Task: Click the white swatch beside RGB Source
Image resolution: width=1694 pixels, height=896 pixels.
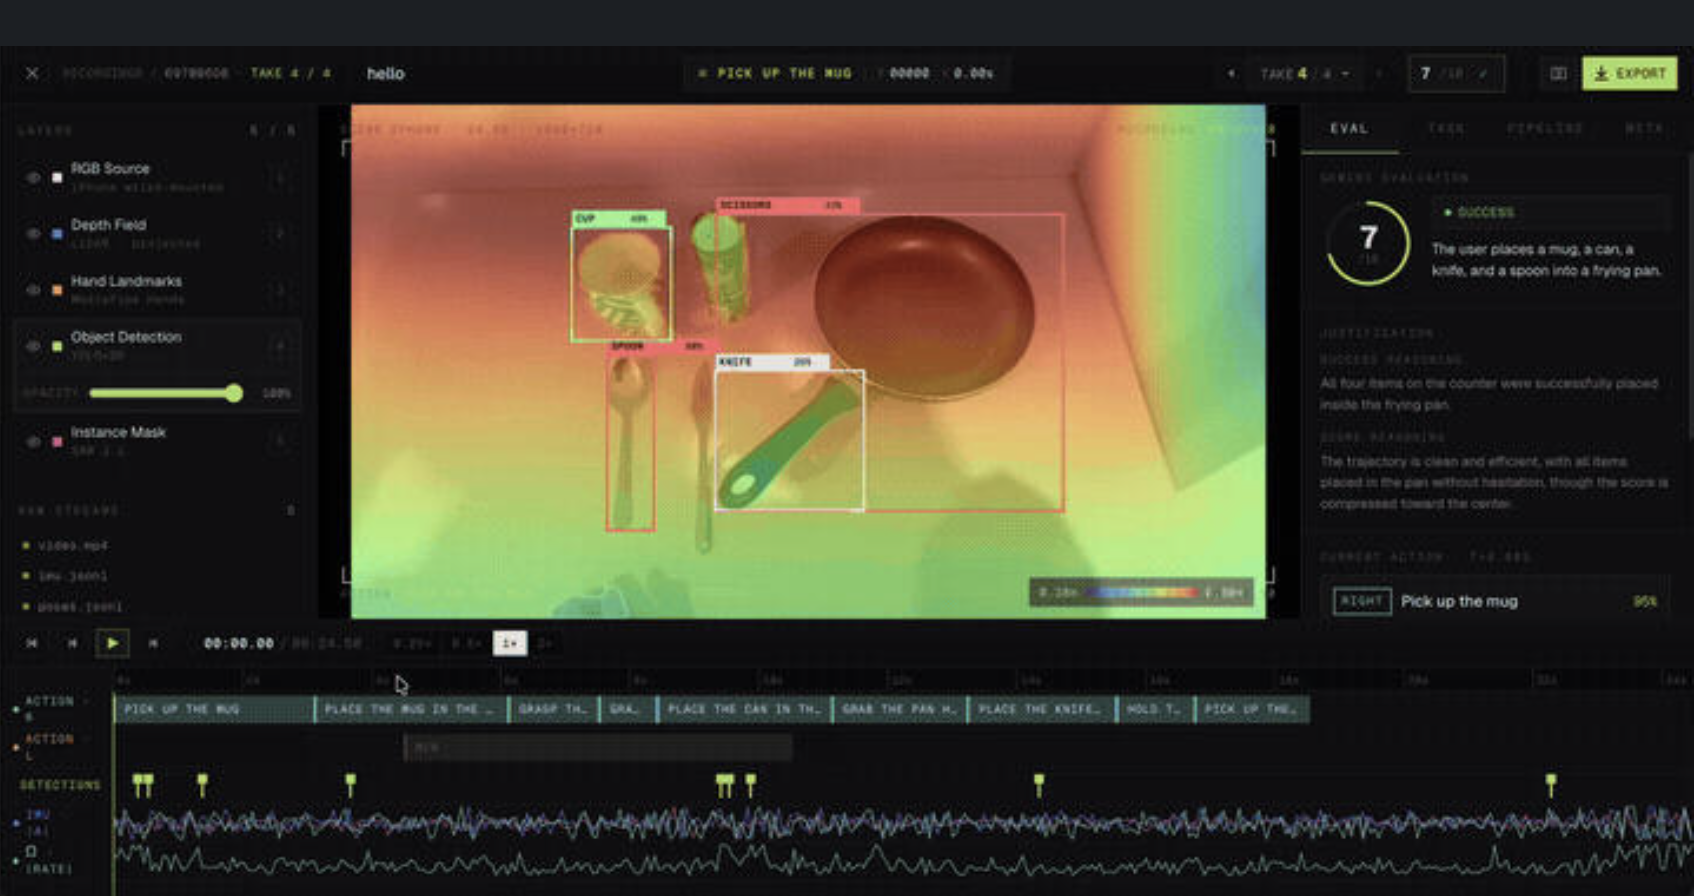Action: (57, 177)
